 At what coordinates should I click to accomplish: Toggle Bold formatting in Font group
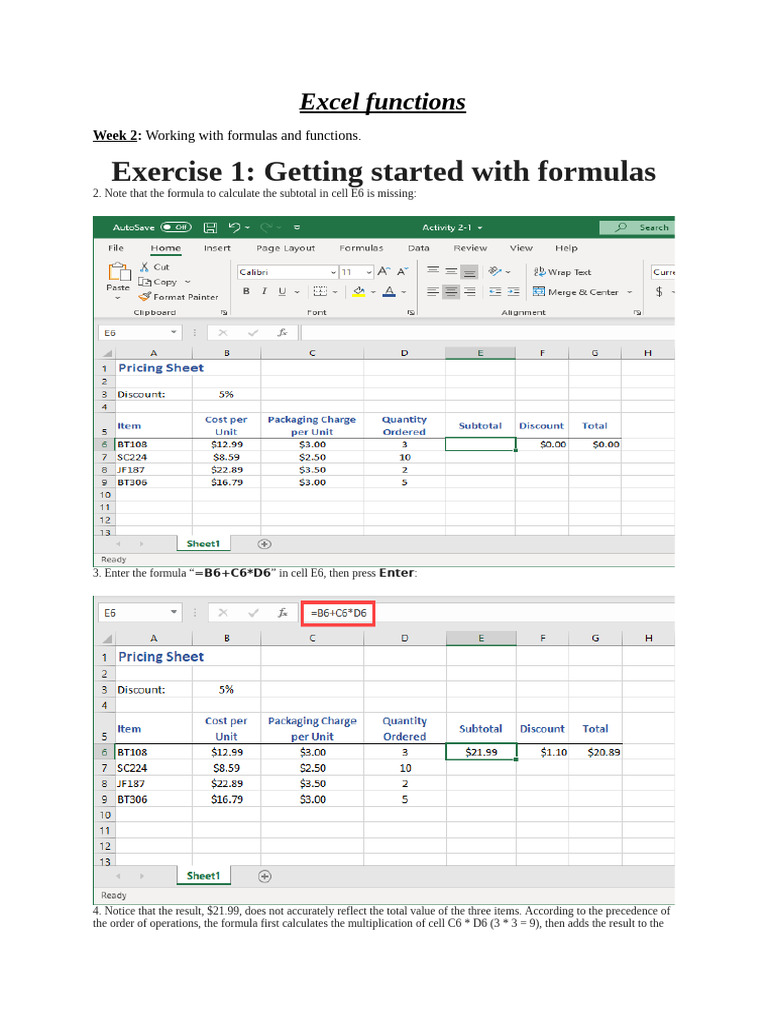pos(246,291)
